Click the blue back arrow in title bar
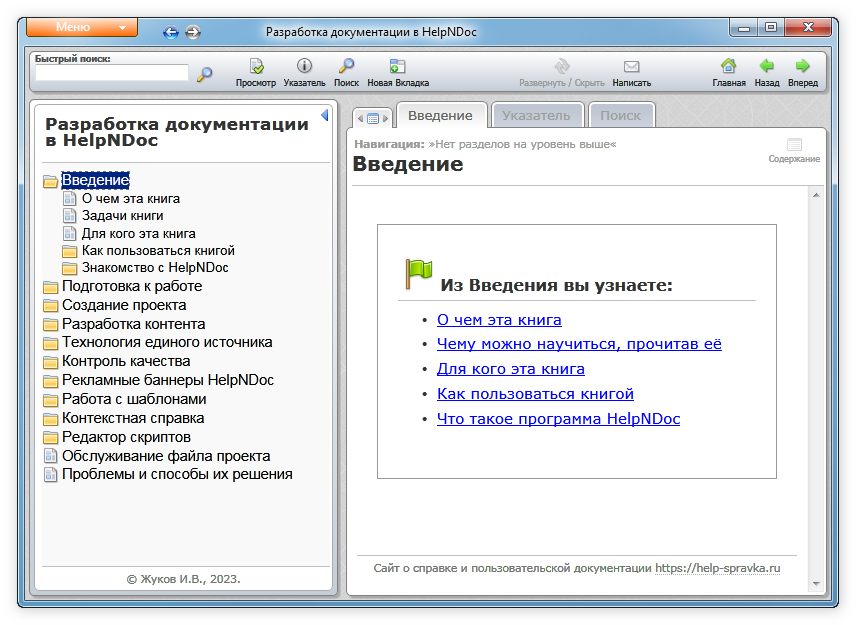This screenshot has height=625, width=856. tap(171, 33)
